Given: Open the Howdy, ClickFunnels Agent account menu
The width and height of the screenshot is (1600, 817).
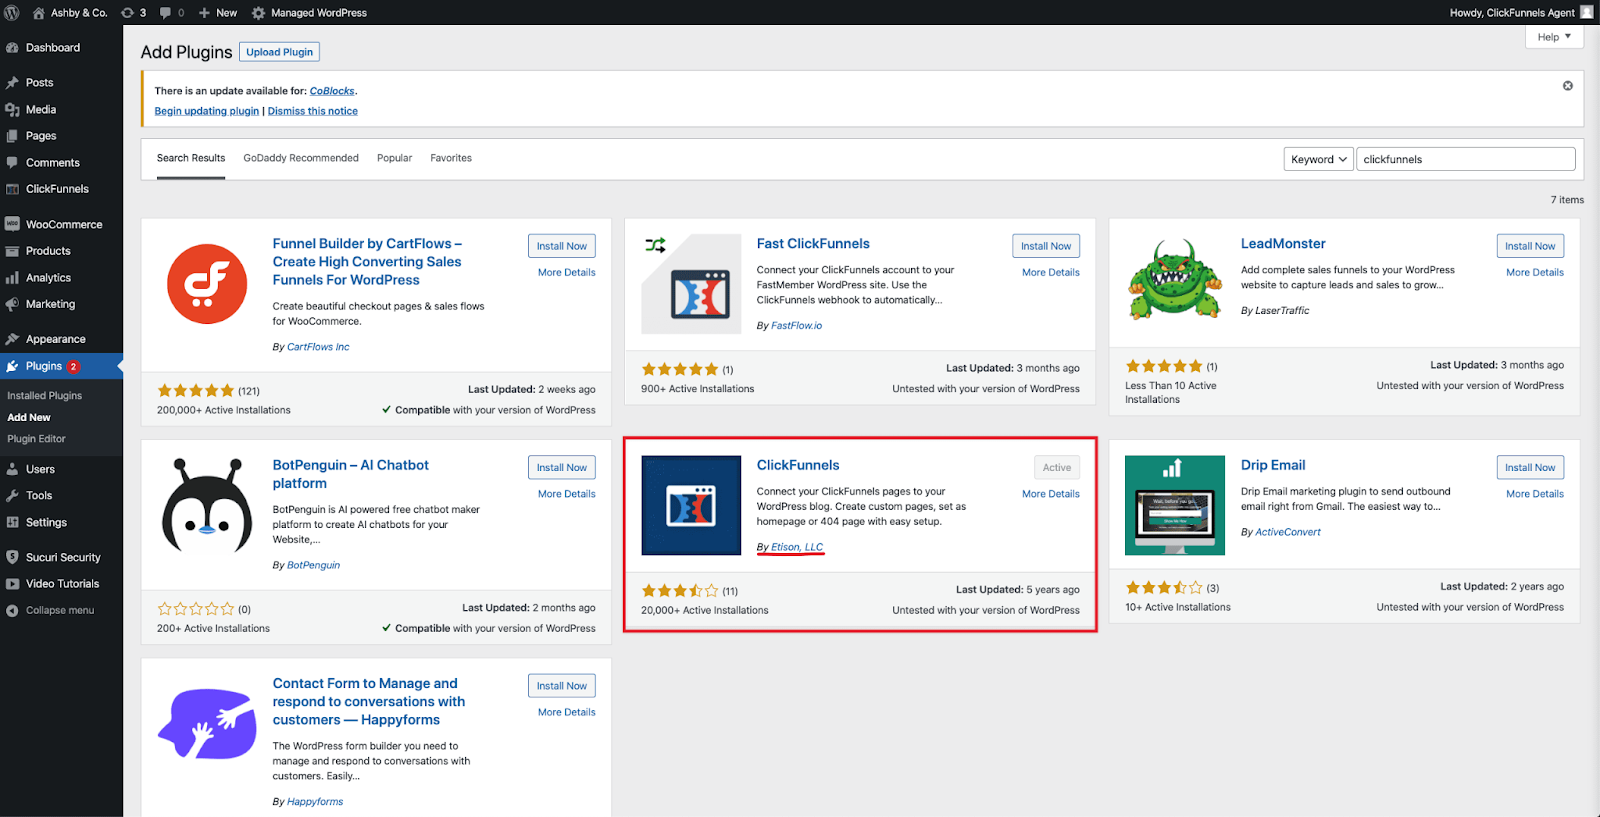Looking at the screenshot, I should tap(1521, 13).
